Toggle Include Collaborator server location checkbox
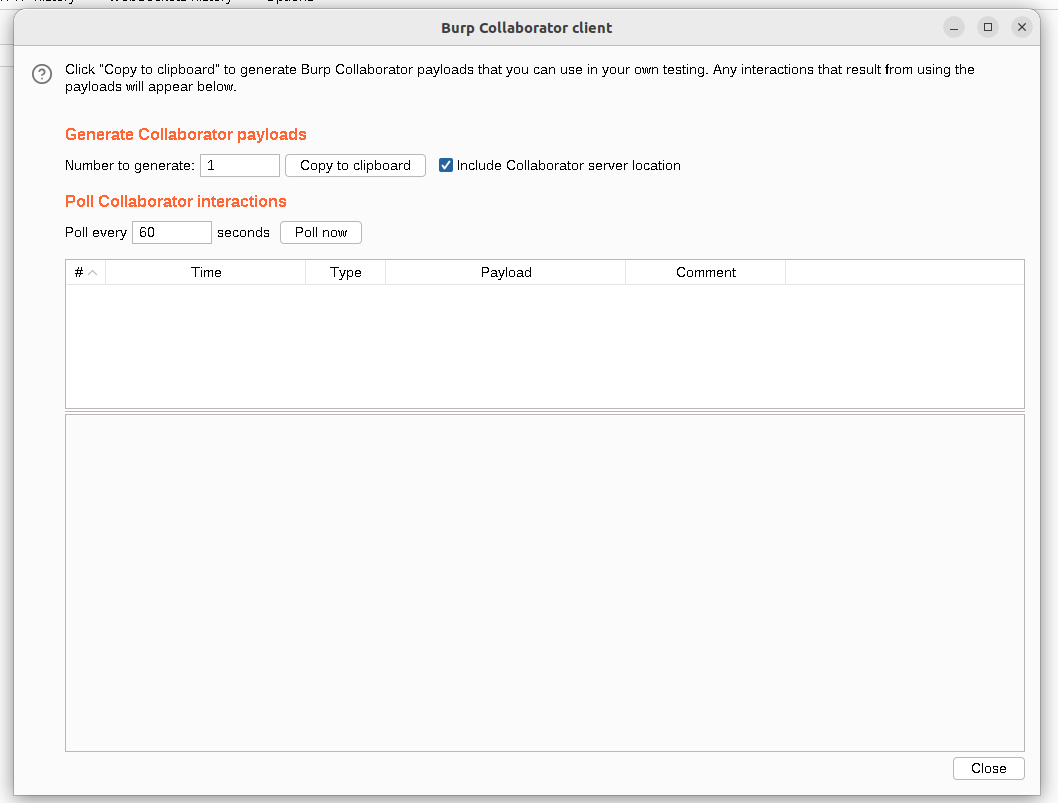The width and height of the screenshot is (1058, 803). click(x=445, y=165)
